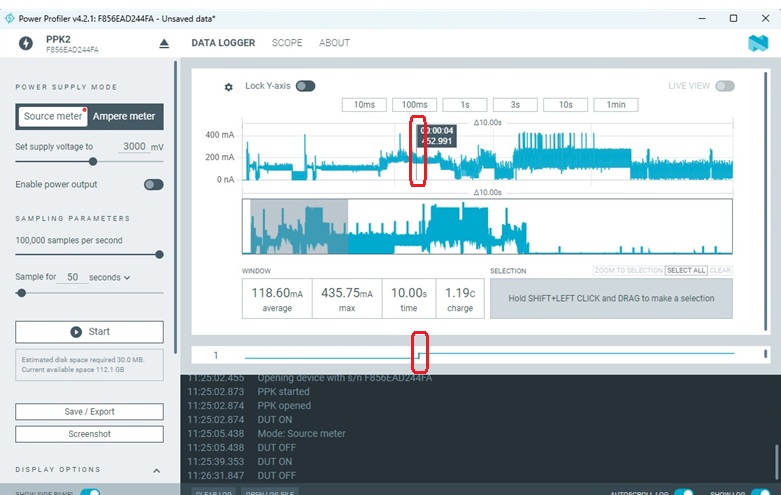Screen dimensions: 781x495
Task: Set window to 10s
Action: (565, 105)
